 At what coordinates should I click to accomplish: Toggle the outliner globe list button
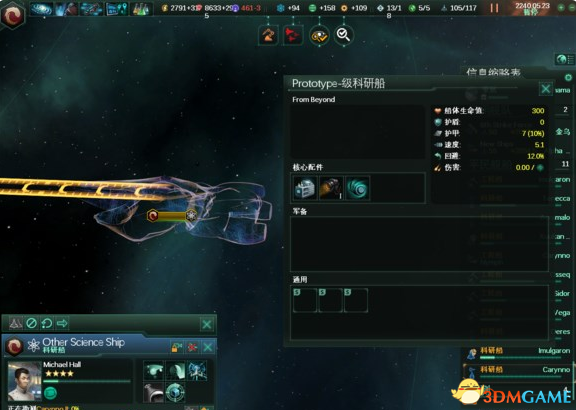(x=565, y=59)
